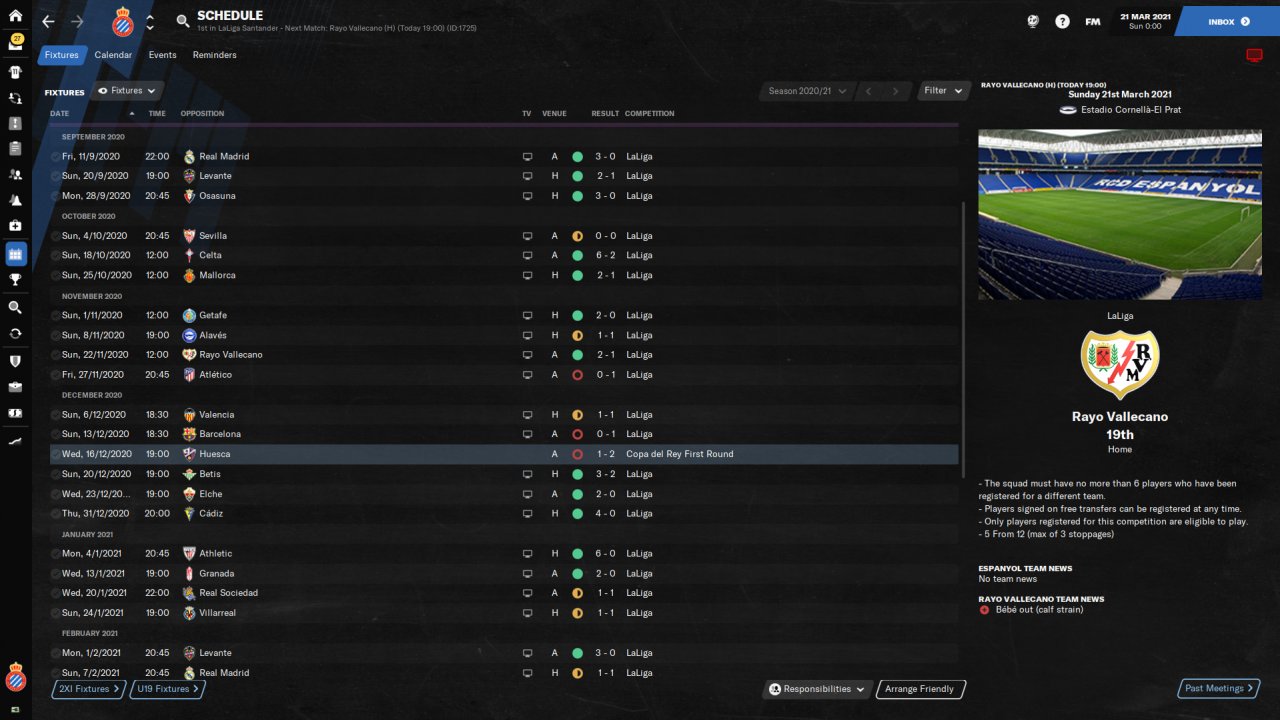Open the Squad shirt icon in sidebar
This screenshot has height=720, width=1280.
click(15, 72)
